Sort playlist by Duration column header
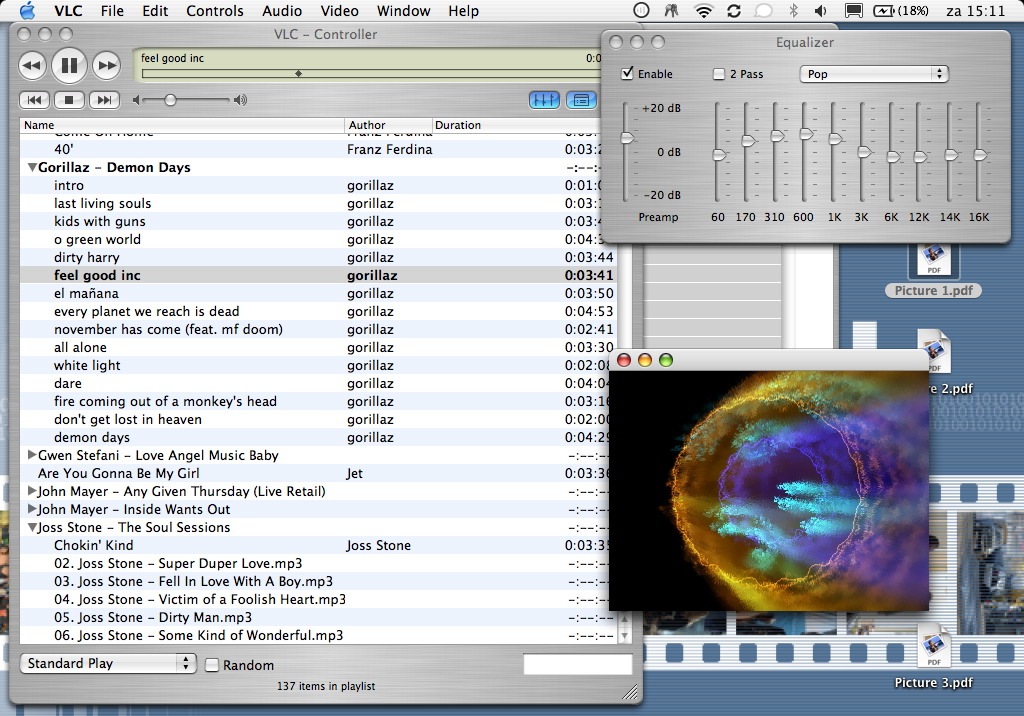The width and height of the screenshot is (1024, 716). click(516, 125)
